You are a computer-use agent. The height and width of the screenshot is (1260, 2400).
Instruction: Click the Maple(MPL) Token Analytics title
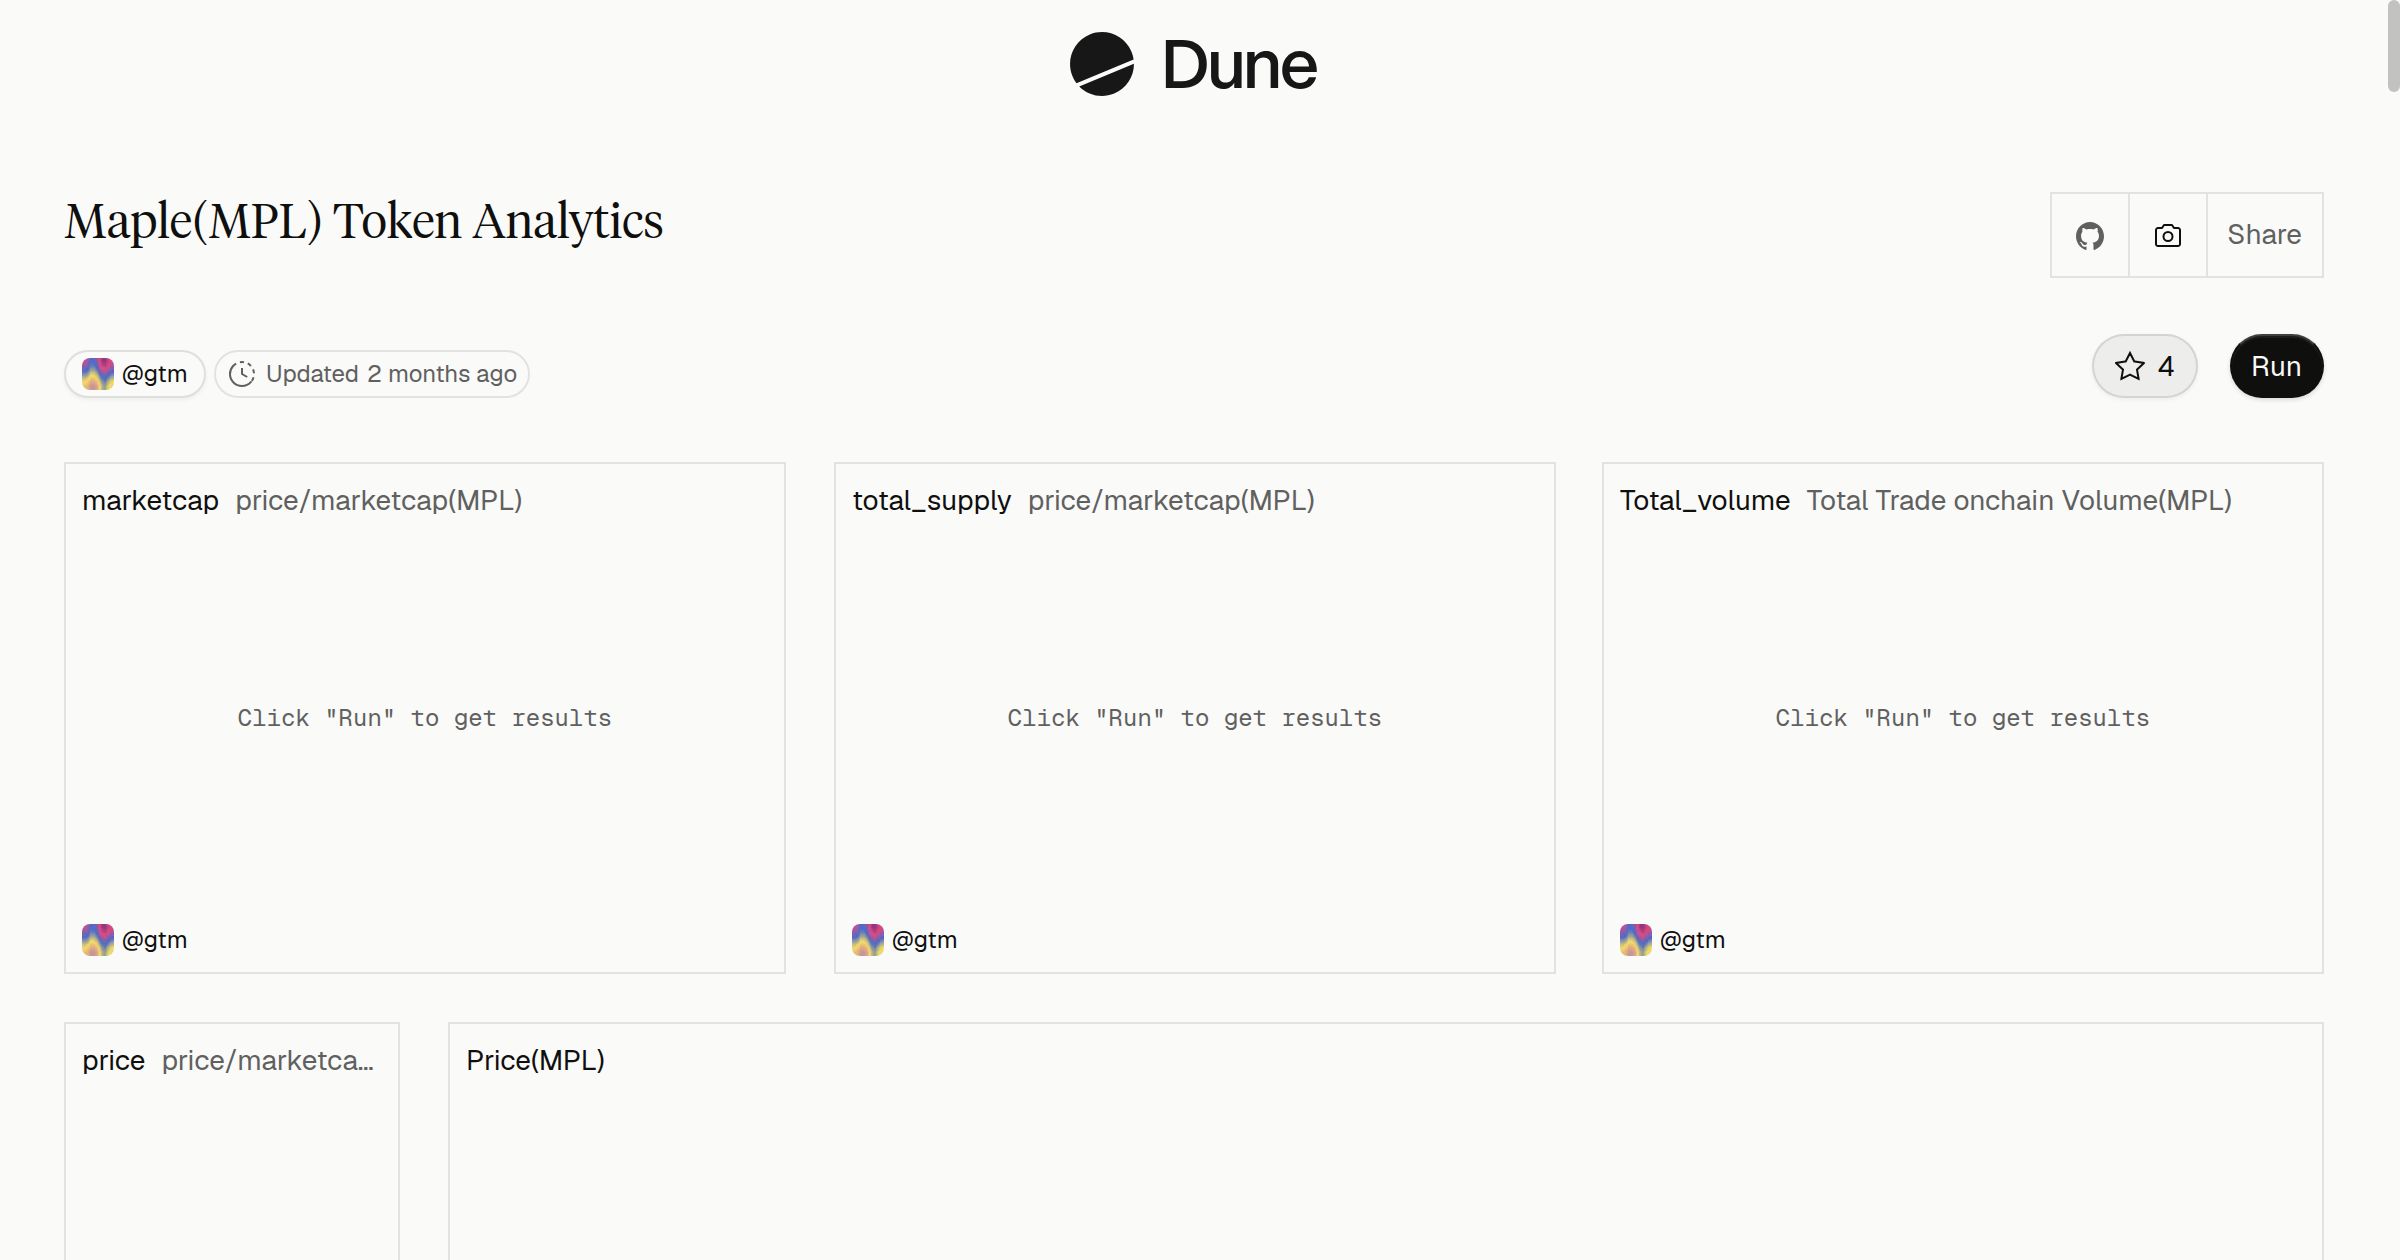click(x=364, y=221)
